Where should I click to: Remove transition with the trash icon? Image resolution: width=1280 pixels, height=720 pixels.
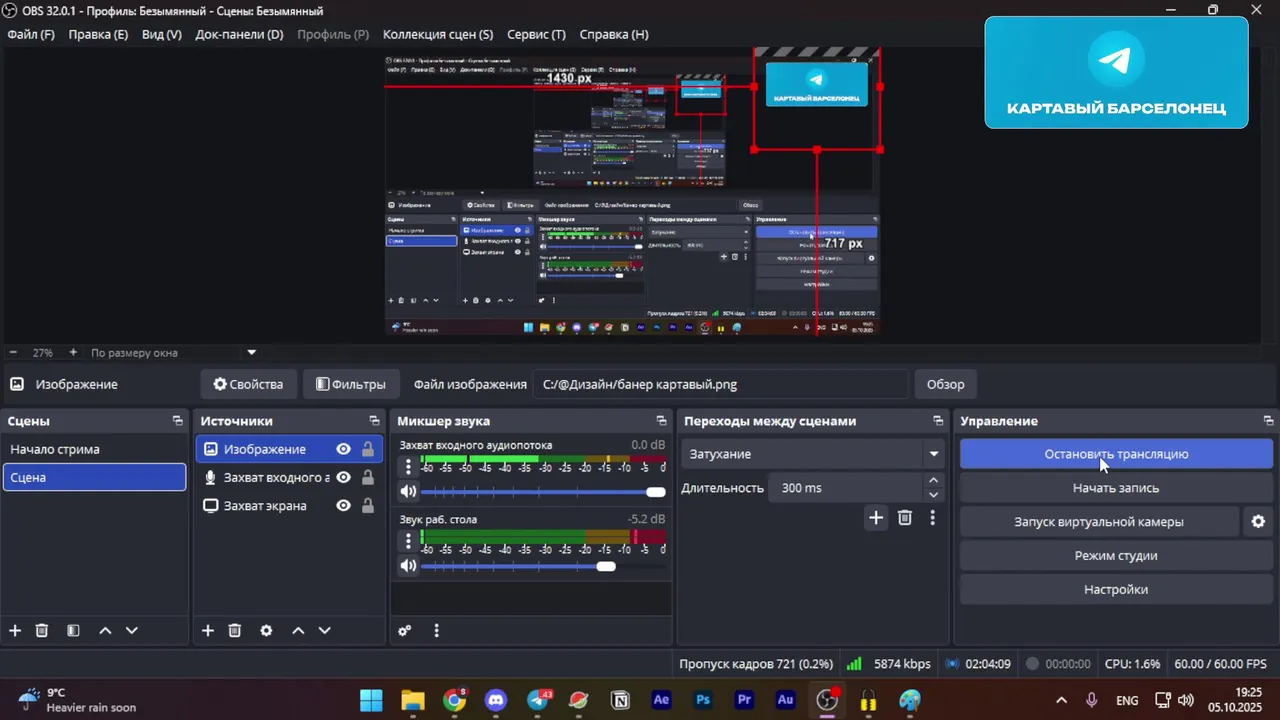tap(905, 517)
